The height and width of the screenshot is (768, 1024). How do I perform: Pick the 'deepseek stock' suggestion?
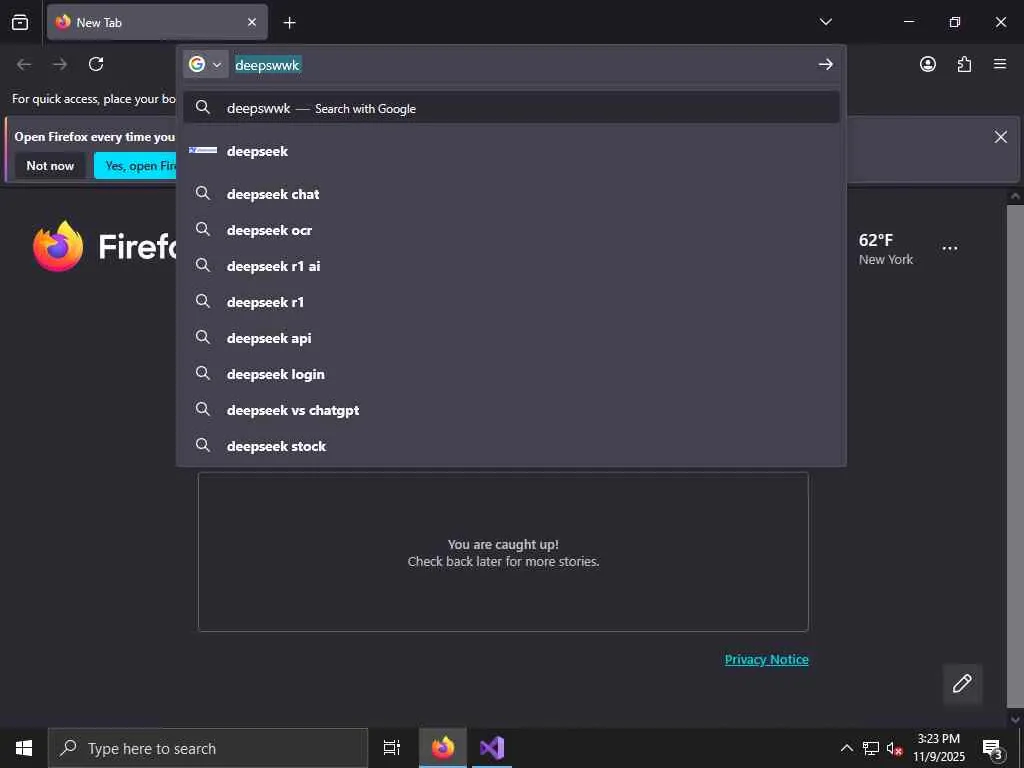pos(511,445)
